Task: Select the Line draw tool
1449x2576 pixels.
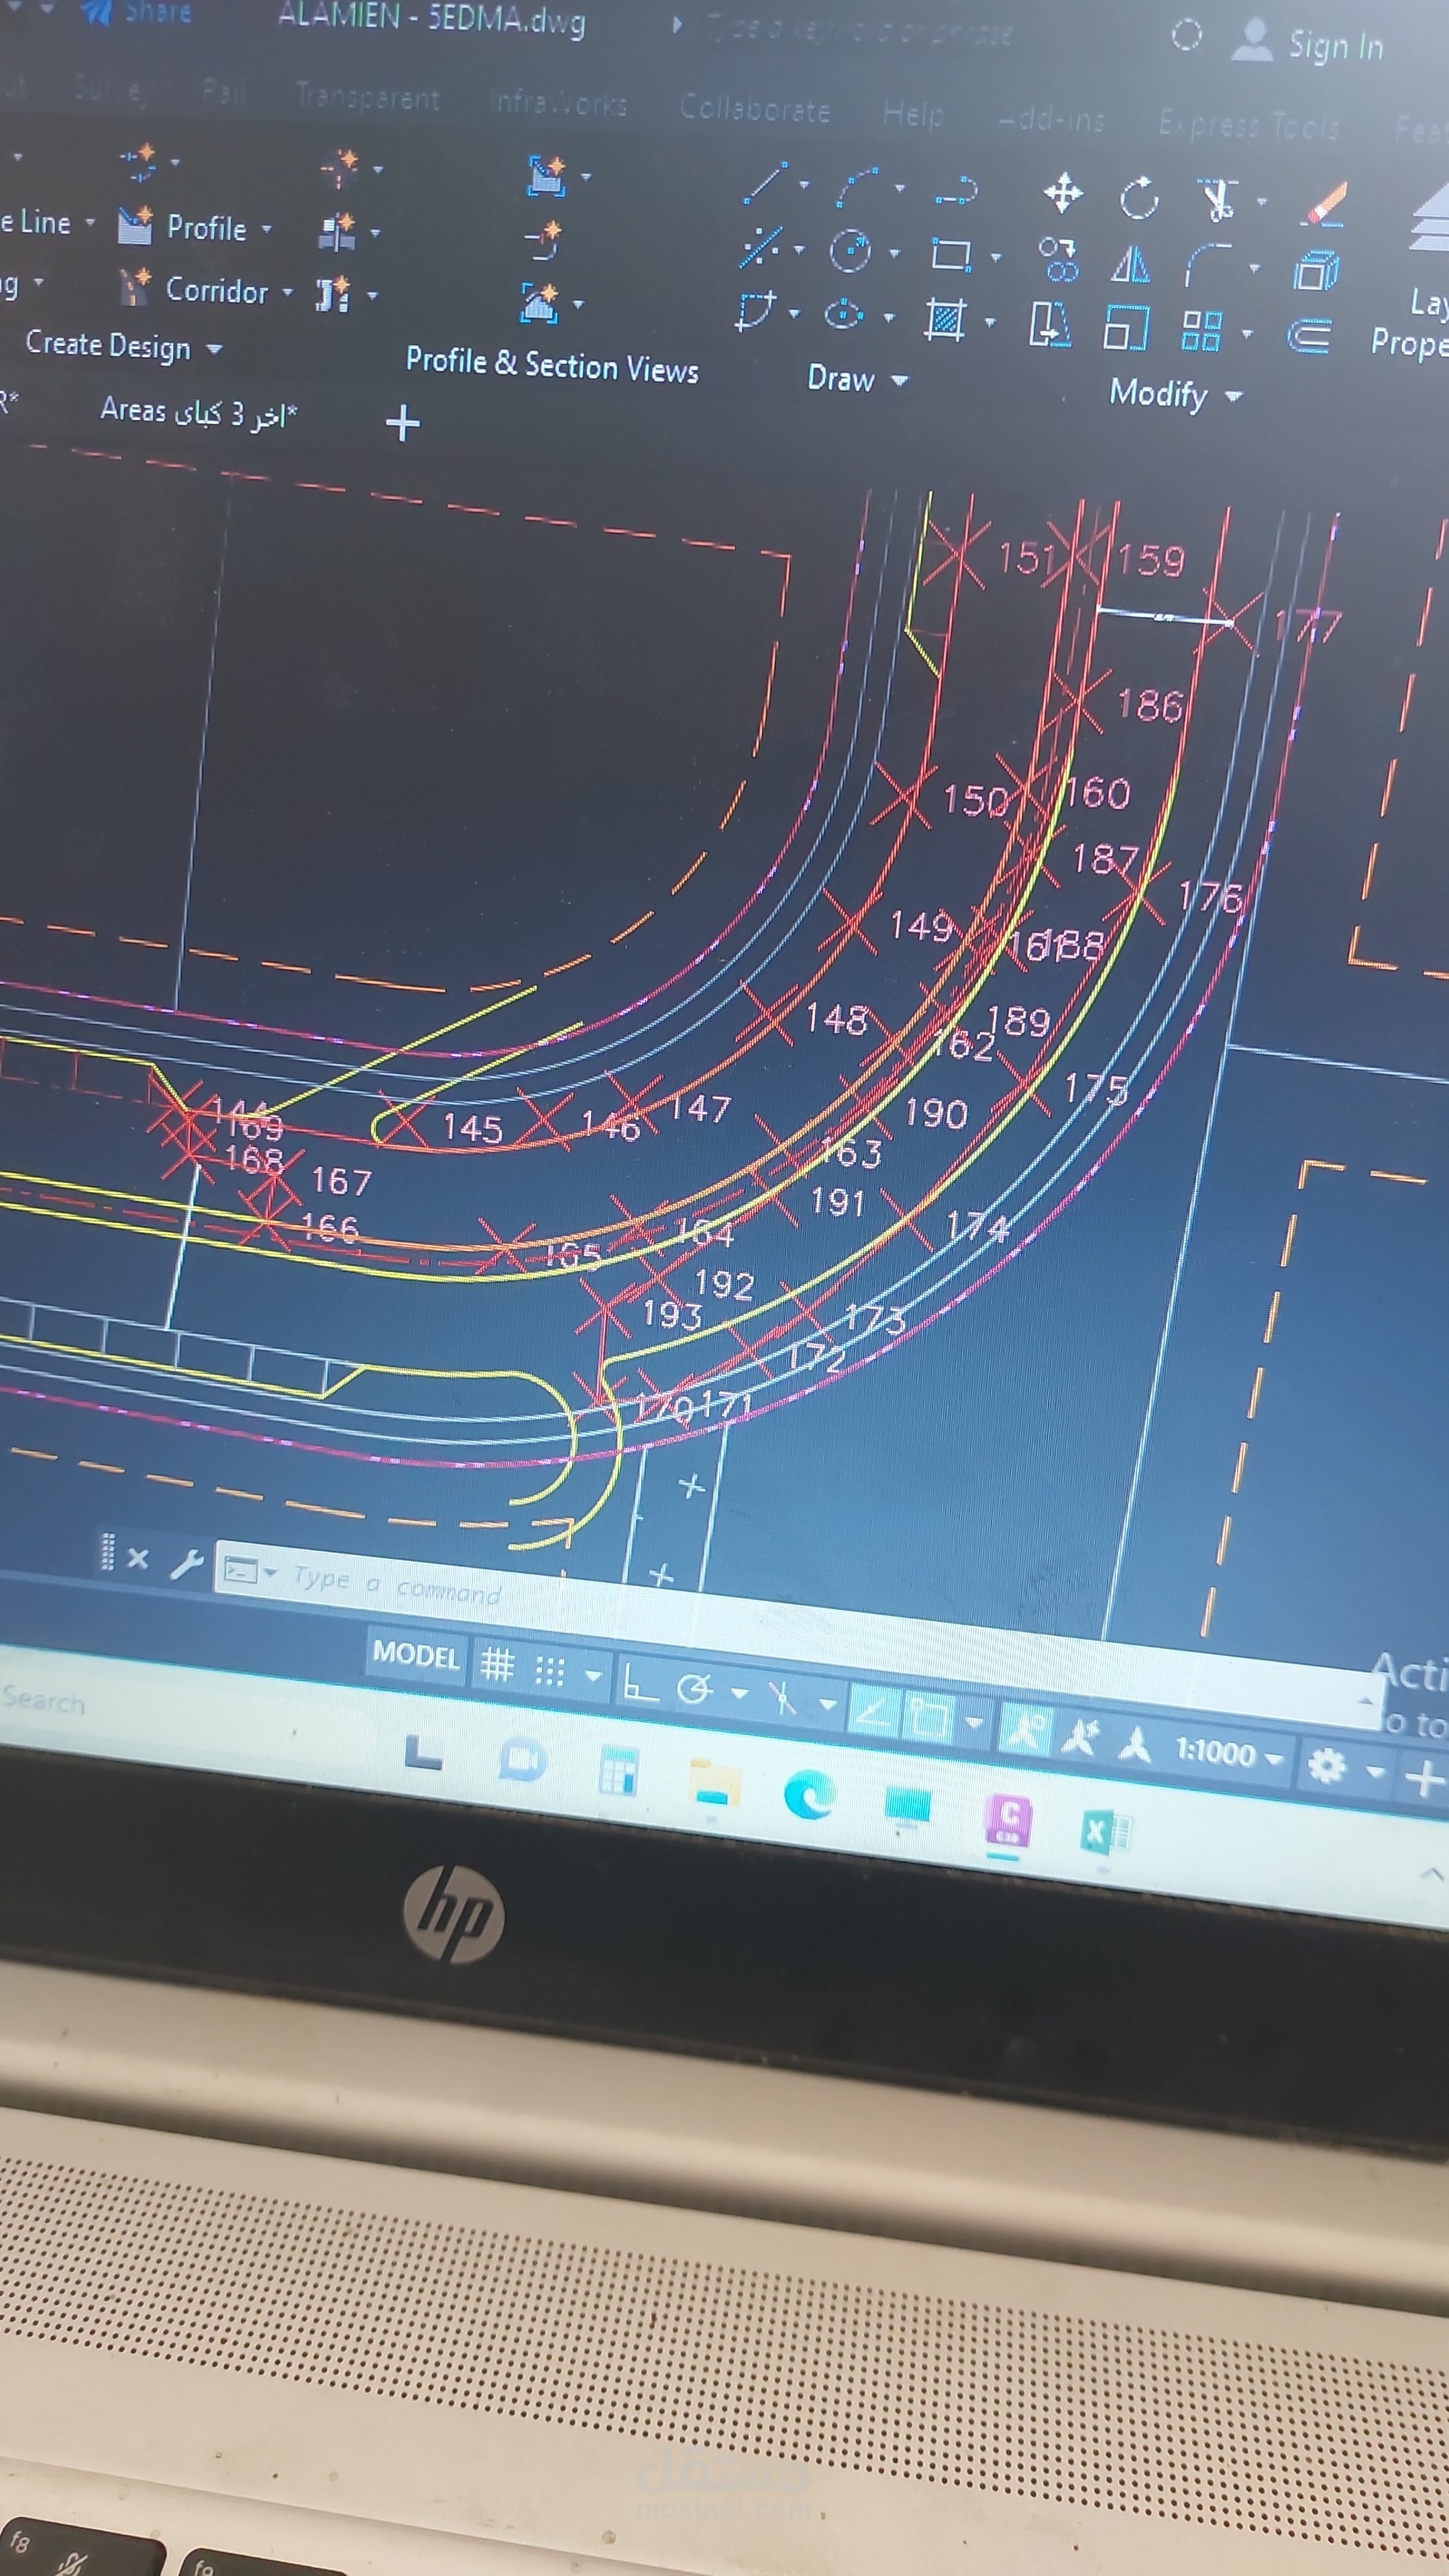Action: [x=766, y=183]
